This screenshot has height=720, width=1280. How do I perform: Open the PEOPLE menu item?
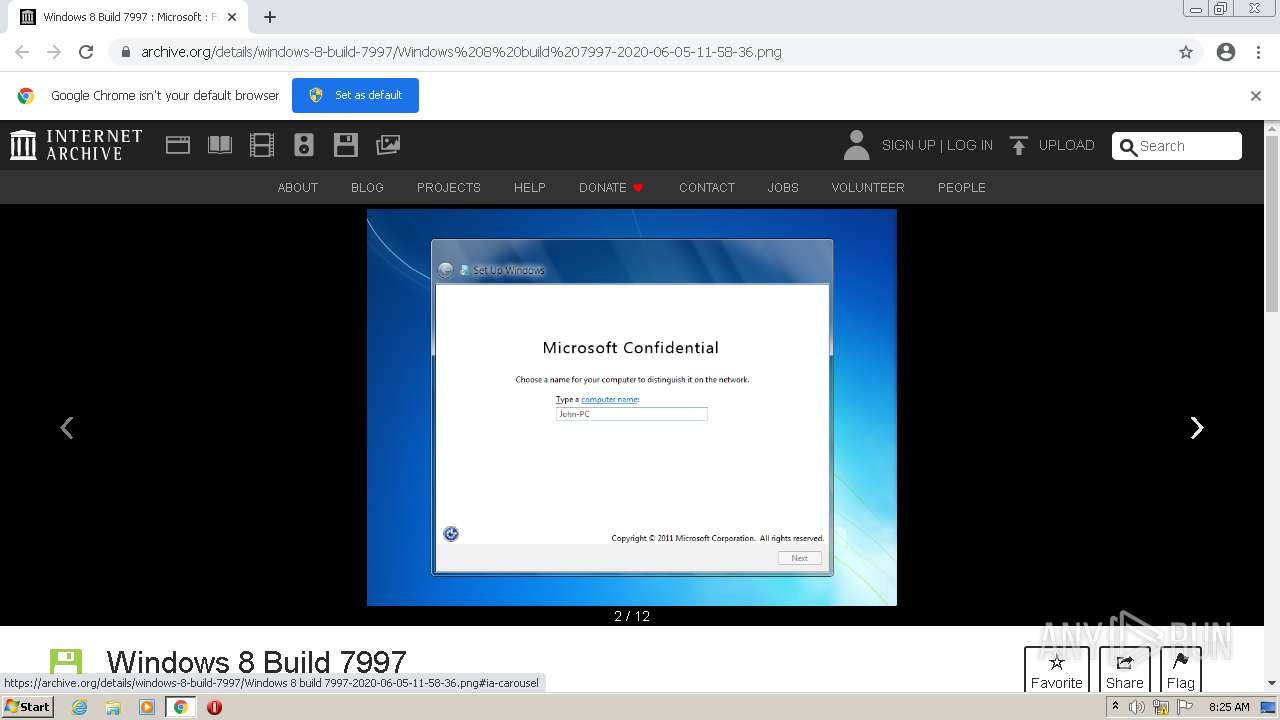[962, 187]
